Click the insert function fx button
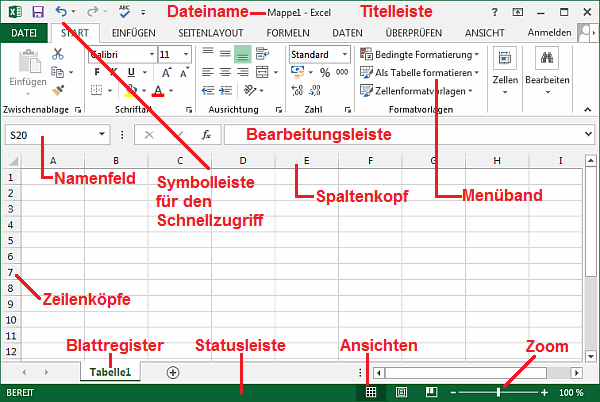 pos(206,135)
